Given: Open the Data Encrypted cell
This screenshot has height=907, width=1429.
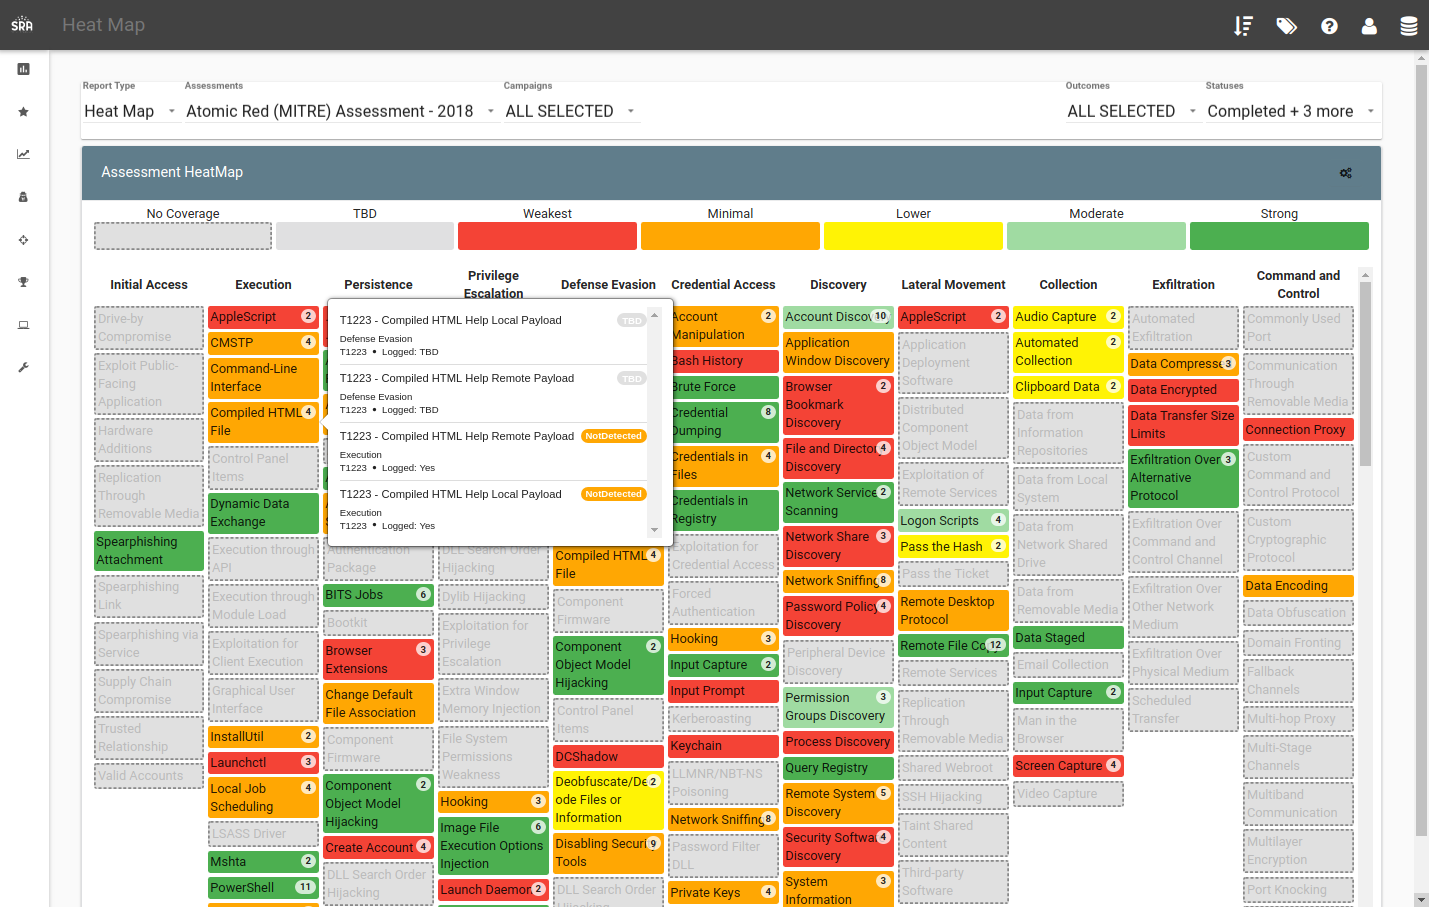Looking at the screenshot, I should coord(1183,390).
